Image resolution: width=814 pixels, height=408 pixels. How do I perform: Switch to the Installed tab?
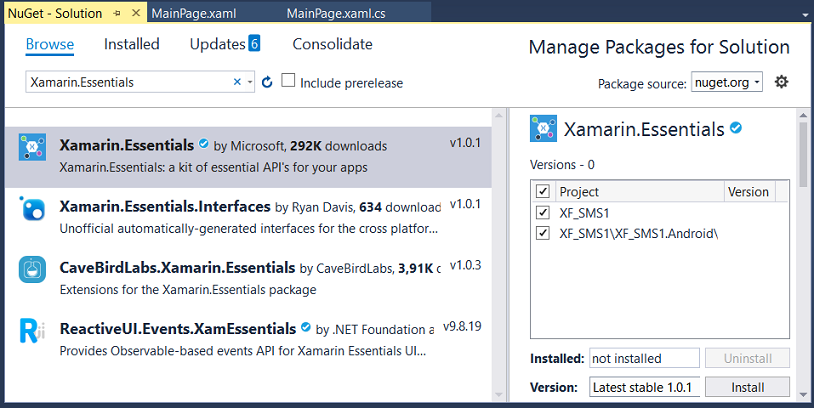point(131,44)
